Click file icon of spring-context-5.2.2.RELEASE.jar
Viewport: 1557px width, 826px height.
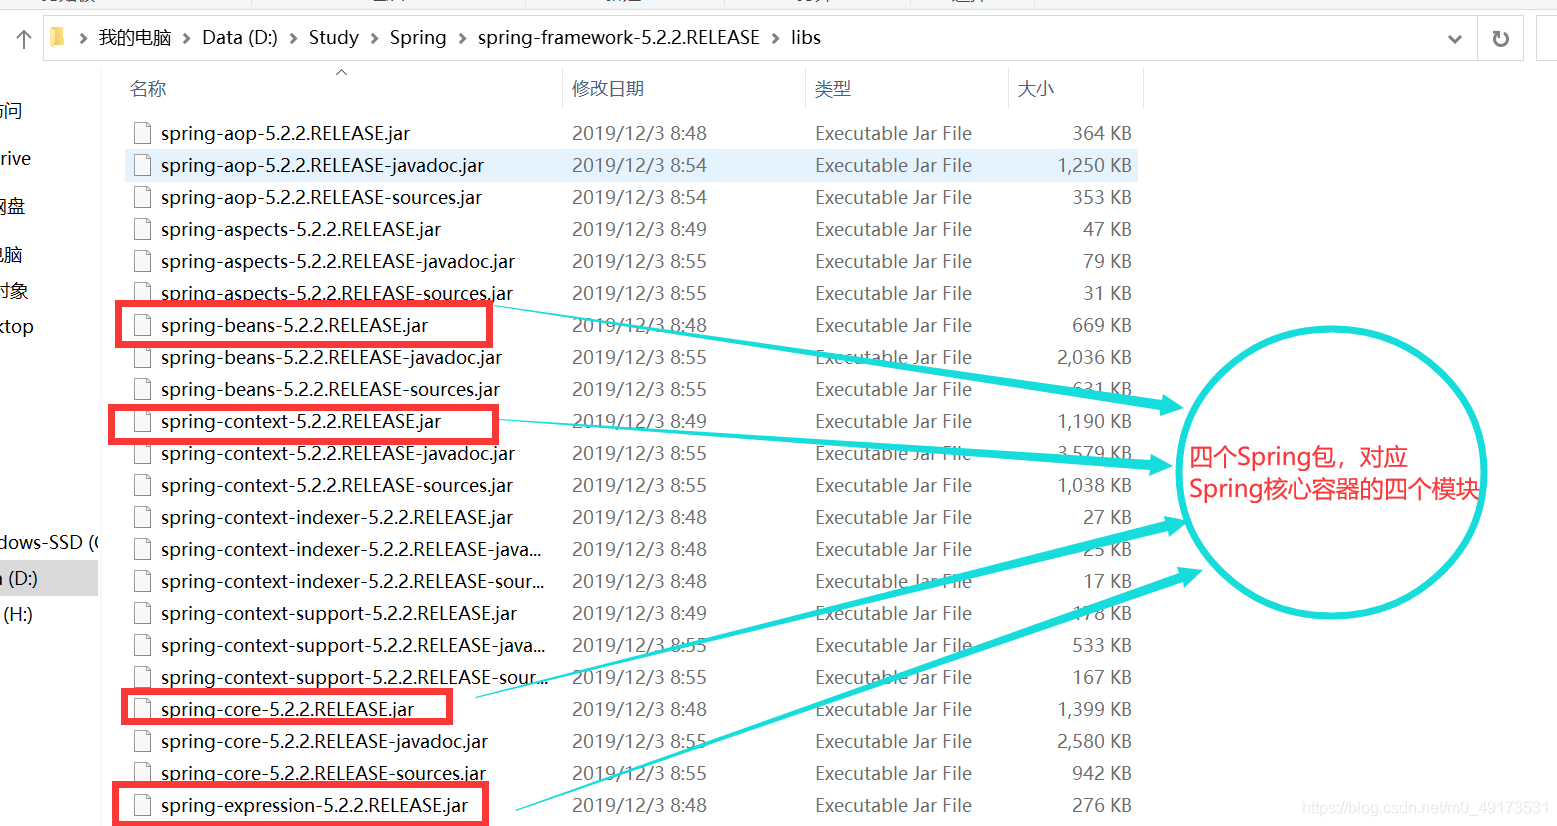tap(143, 421)
